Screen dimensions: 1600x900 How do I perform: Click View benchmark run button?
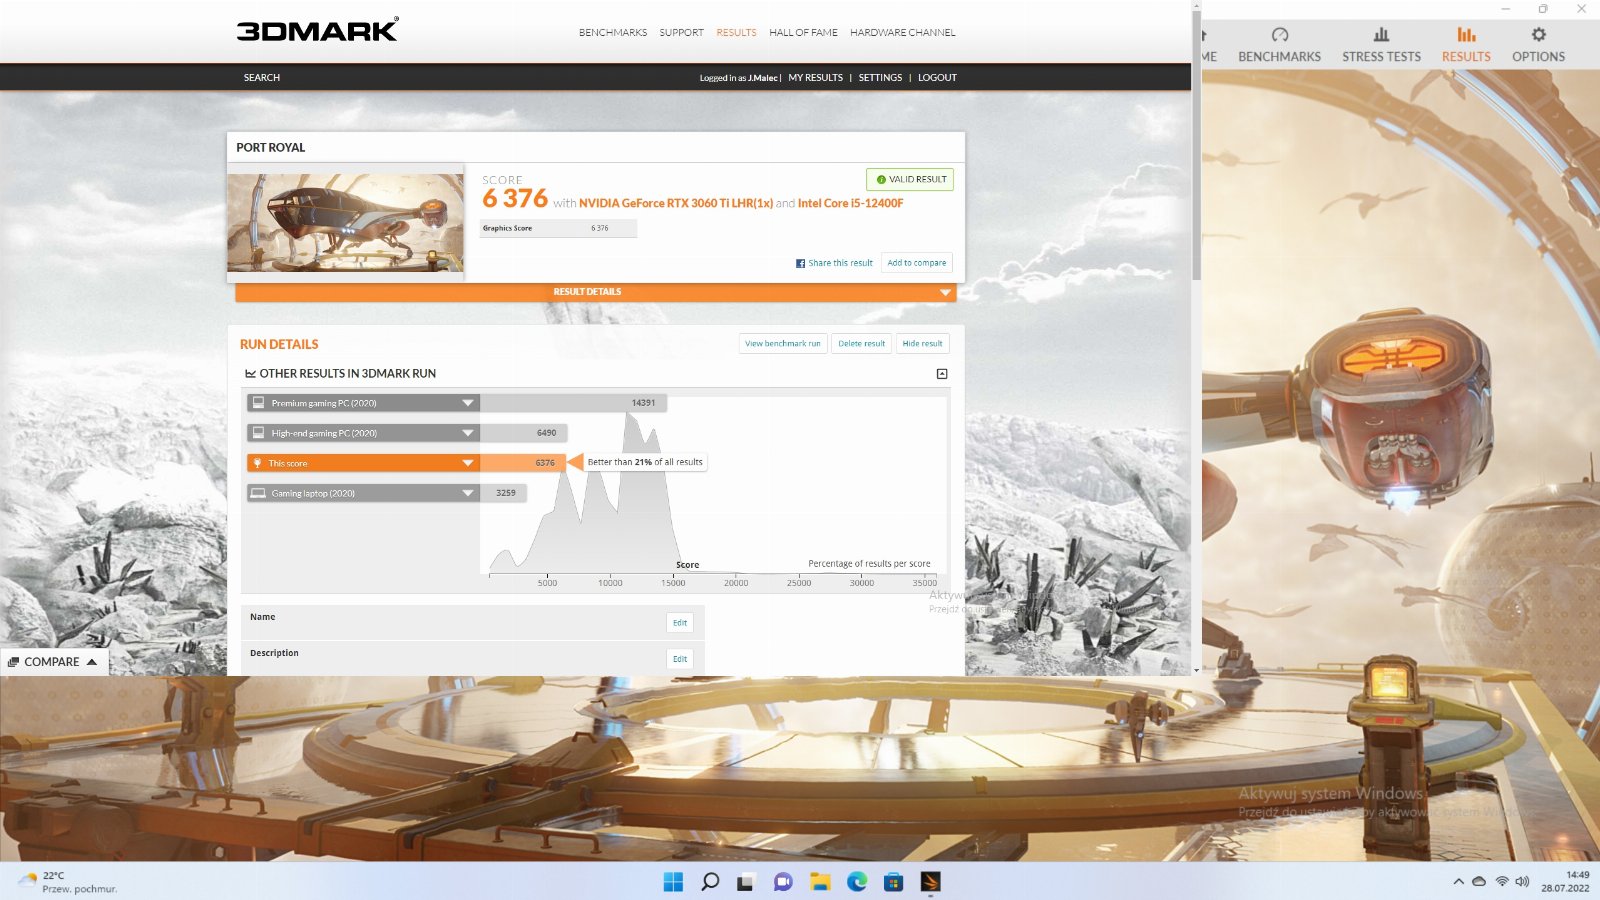(782, 343)
